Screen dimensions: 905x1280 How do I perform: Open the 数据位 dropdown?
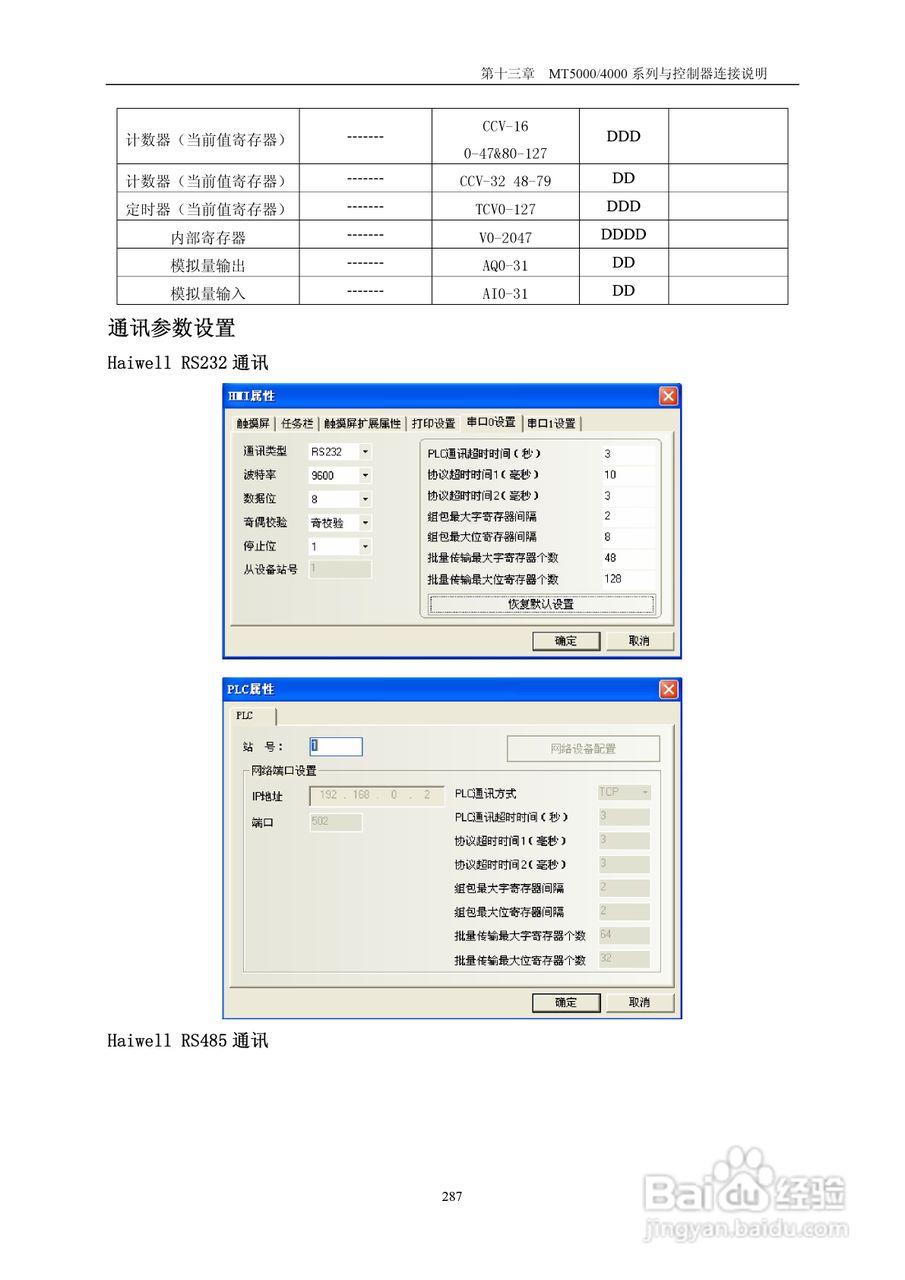[x=367, y=498]
